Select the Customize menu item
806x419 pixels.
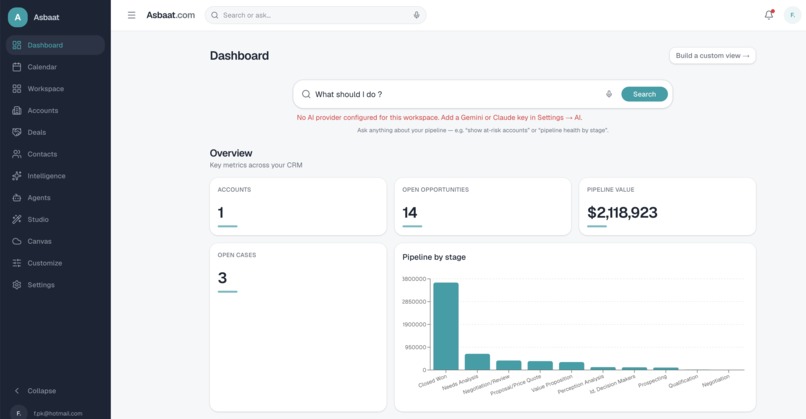click(x=56, y=263)
